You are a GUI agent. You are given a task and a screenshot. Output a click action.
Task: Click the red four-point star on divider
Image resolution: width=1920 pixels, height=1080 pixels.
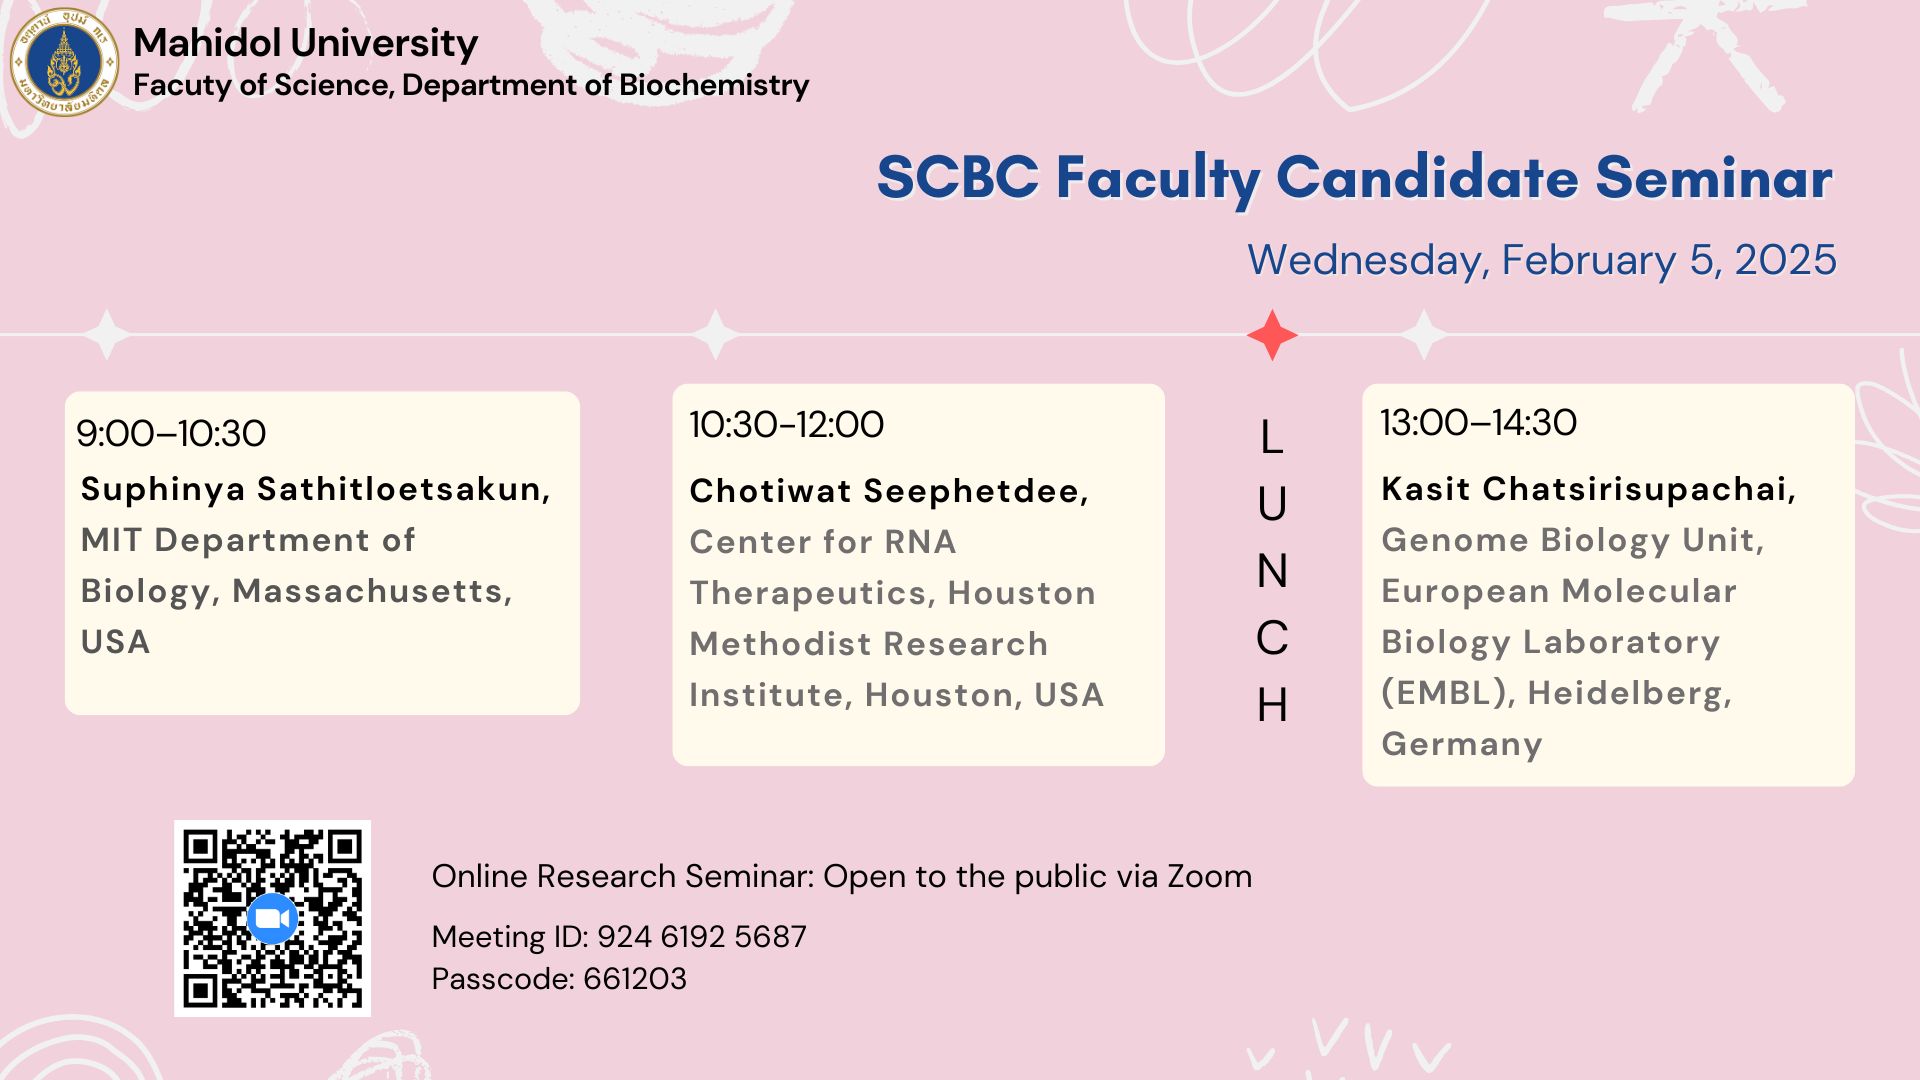tap(1272, 335)
